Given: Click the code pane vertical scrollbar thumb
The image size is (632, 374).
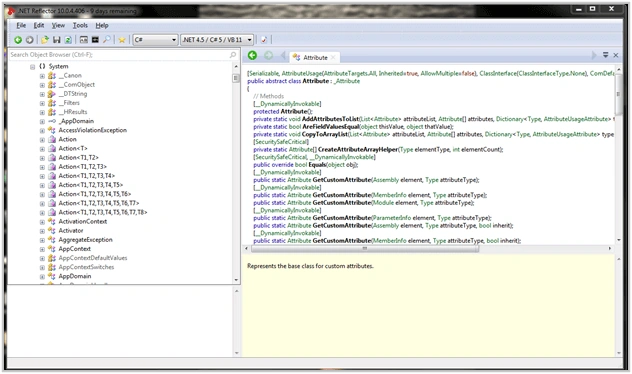Looking at the screenshot, I should pyautogui.click(x=618, y=94).
